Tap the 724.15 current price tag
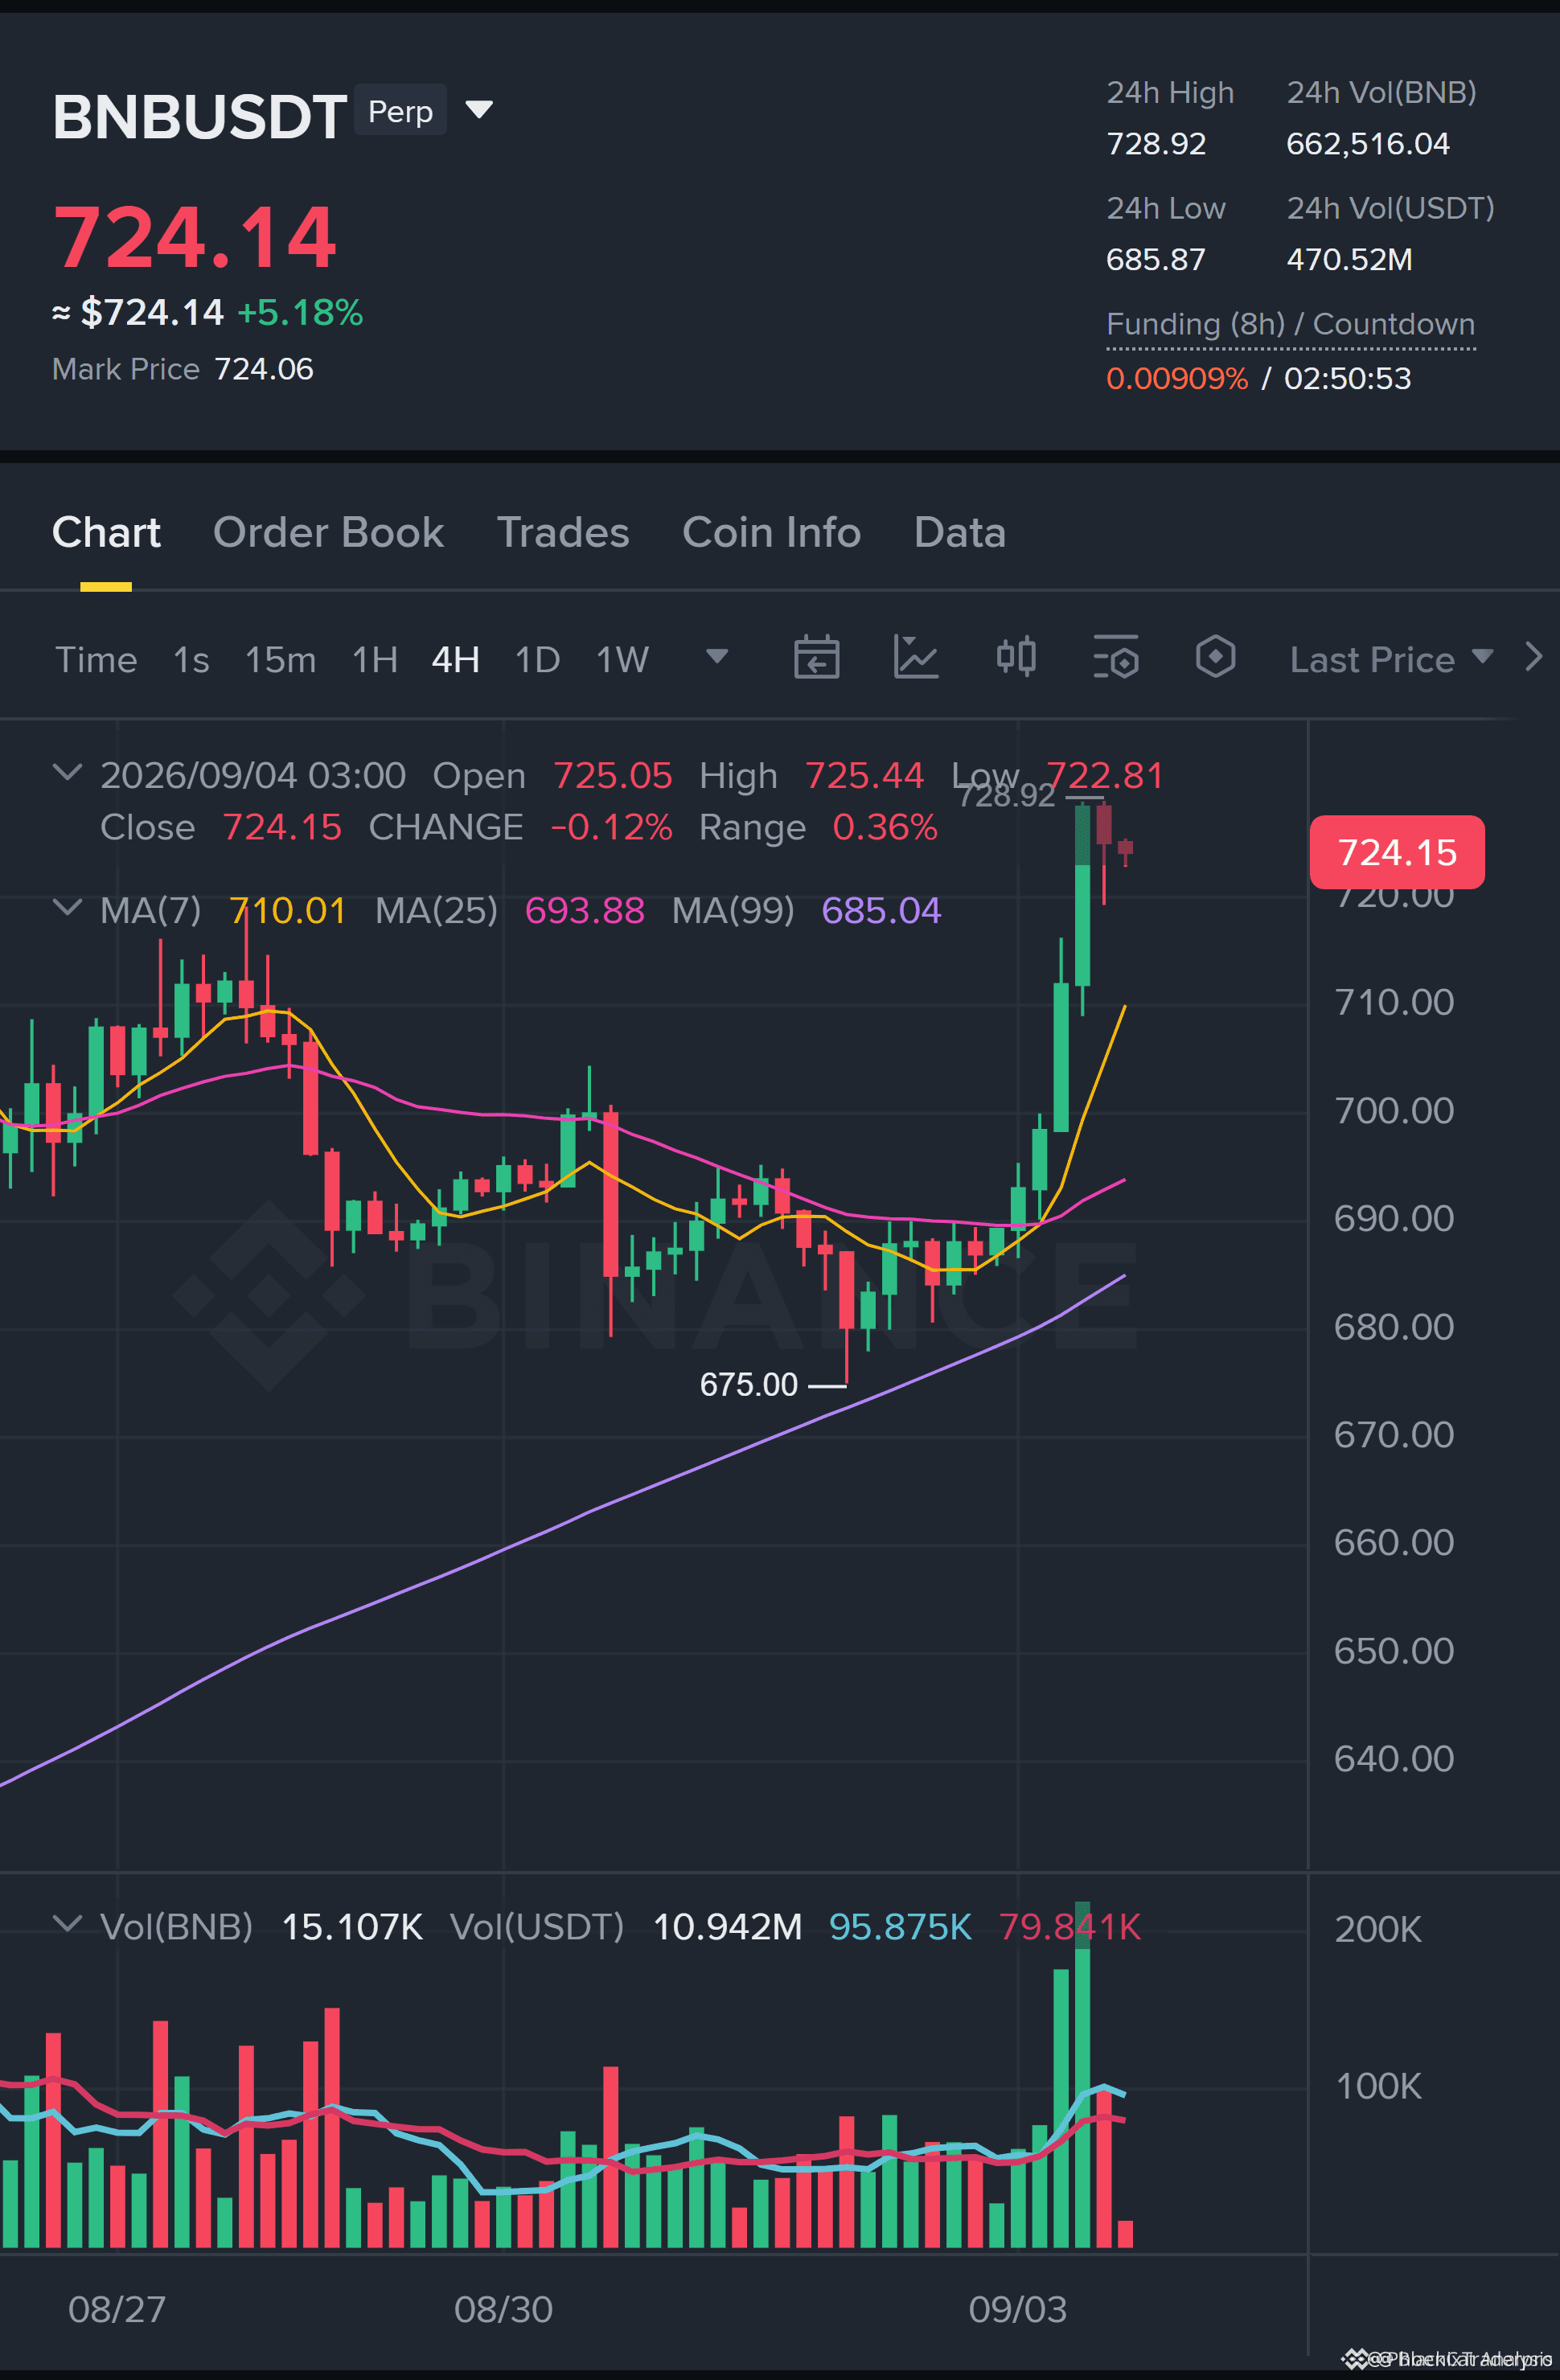This screenshot has height=2380, width=1560. [1397, 853]
